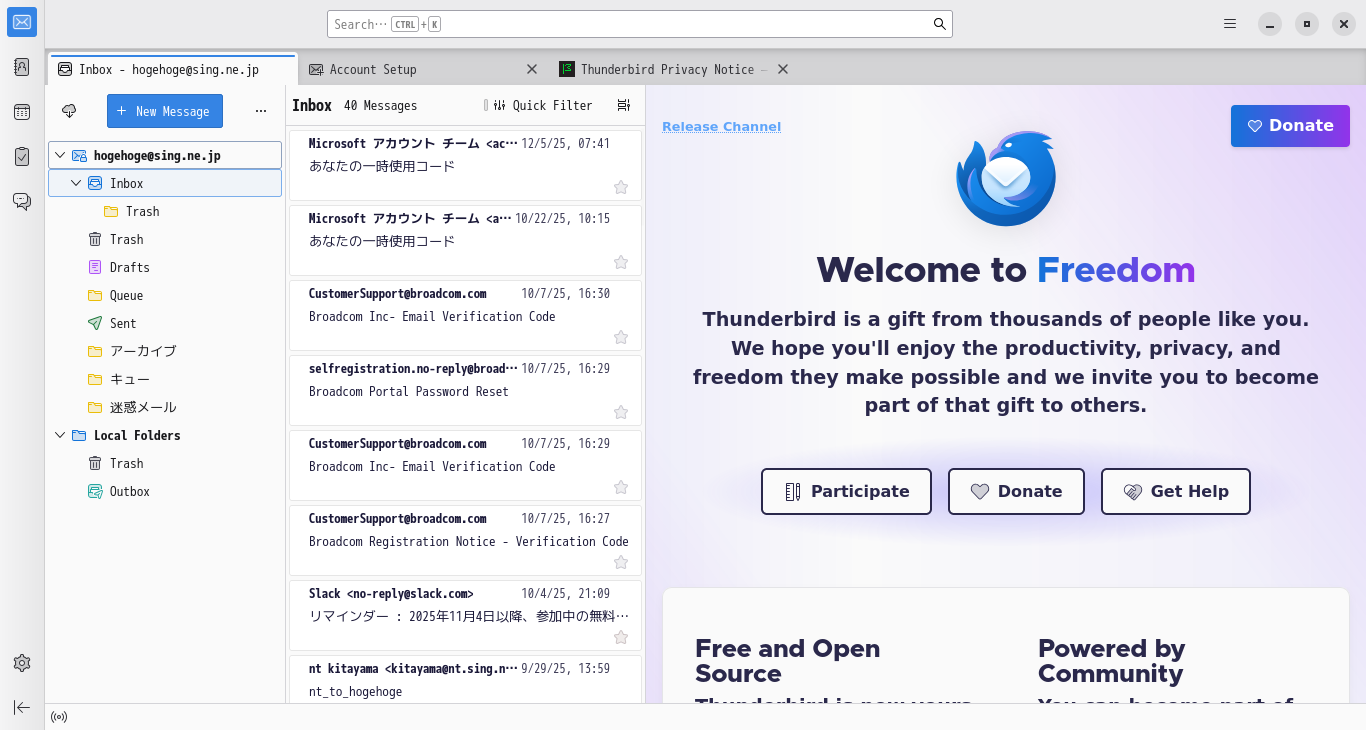Open the 16:29 CustomerSupport Email Verification Code message
The image size is (1366, 730).
(465, 465)
